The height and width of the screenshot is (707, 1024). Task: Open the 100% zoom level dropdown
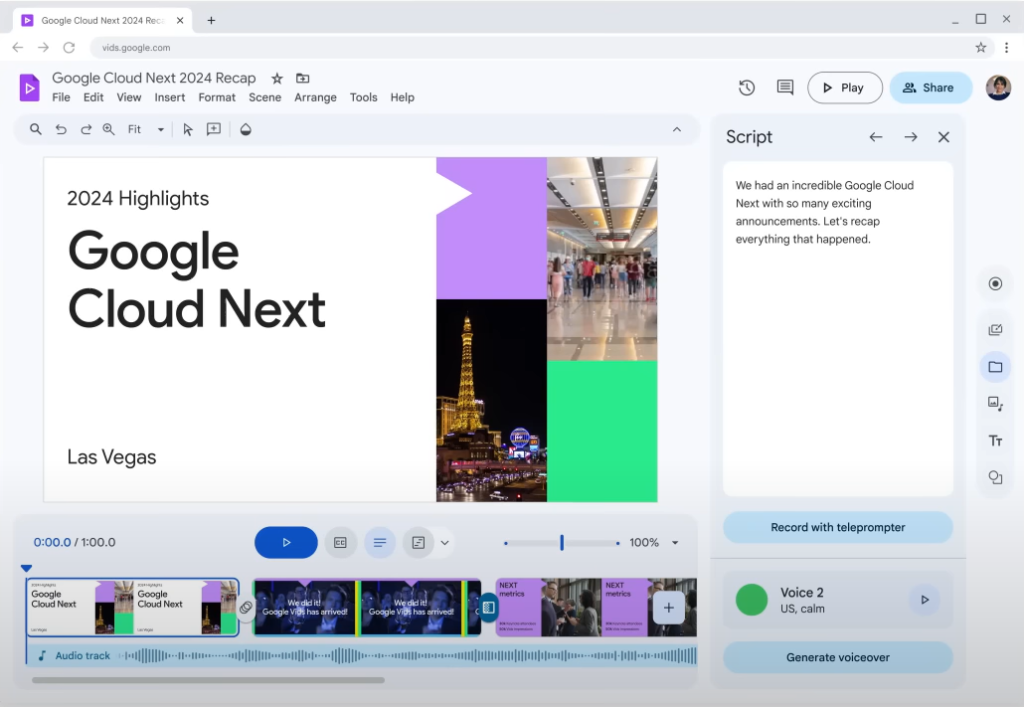click(x=674, y=542)
